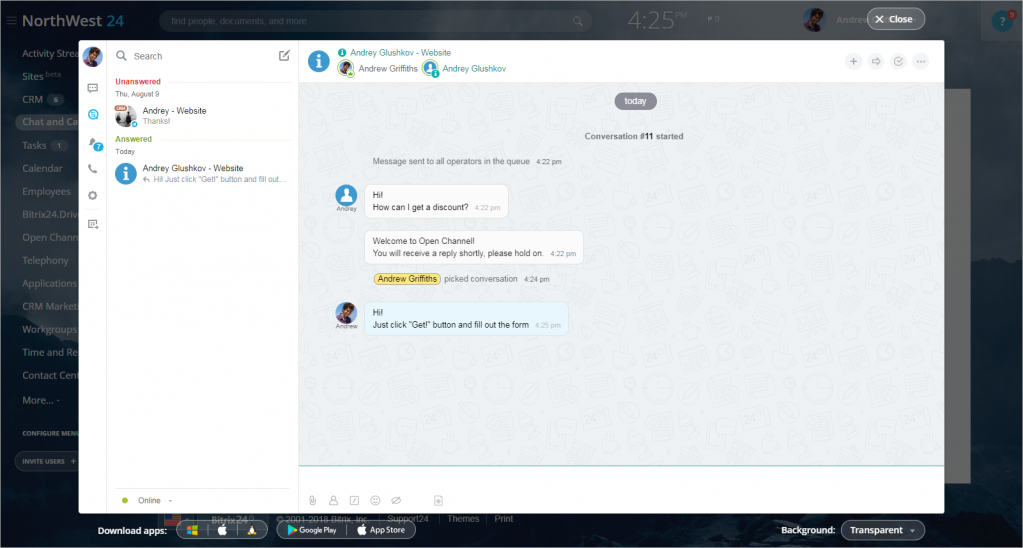Open the help question mark icon
1023x548 pixels.
point(1002,22)
